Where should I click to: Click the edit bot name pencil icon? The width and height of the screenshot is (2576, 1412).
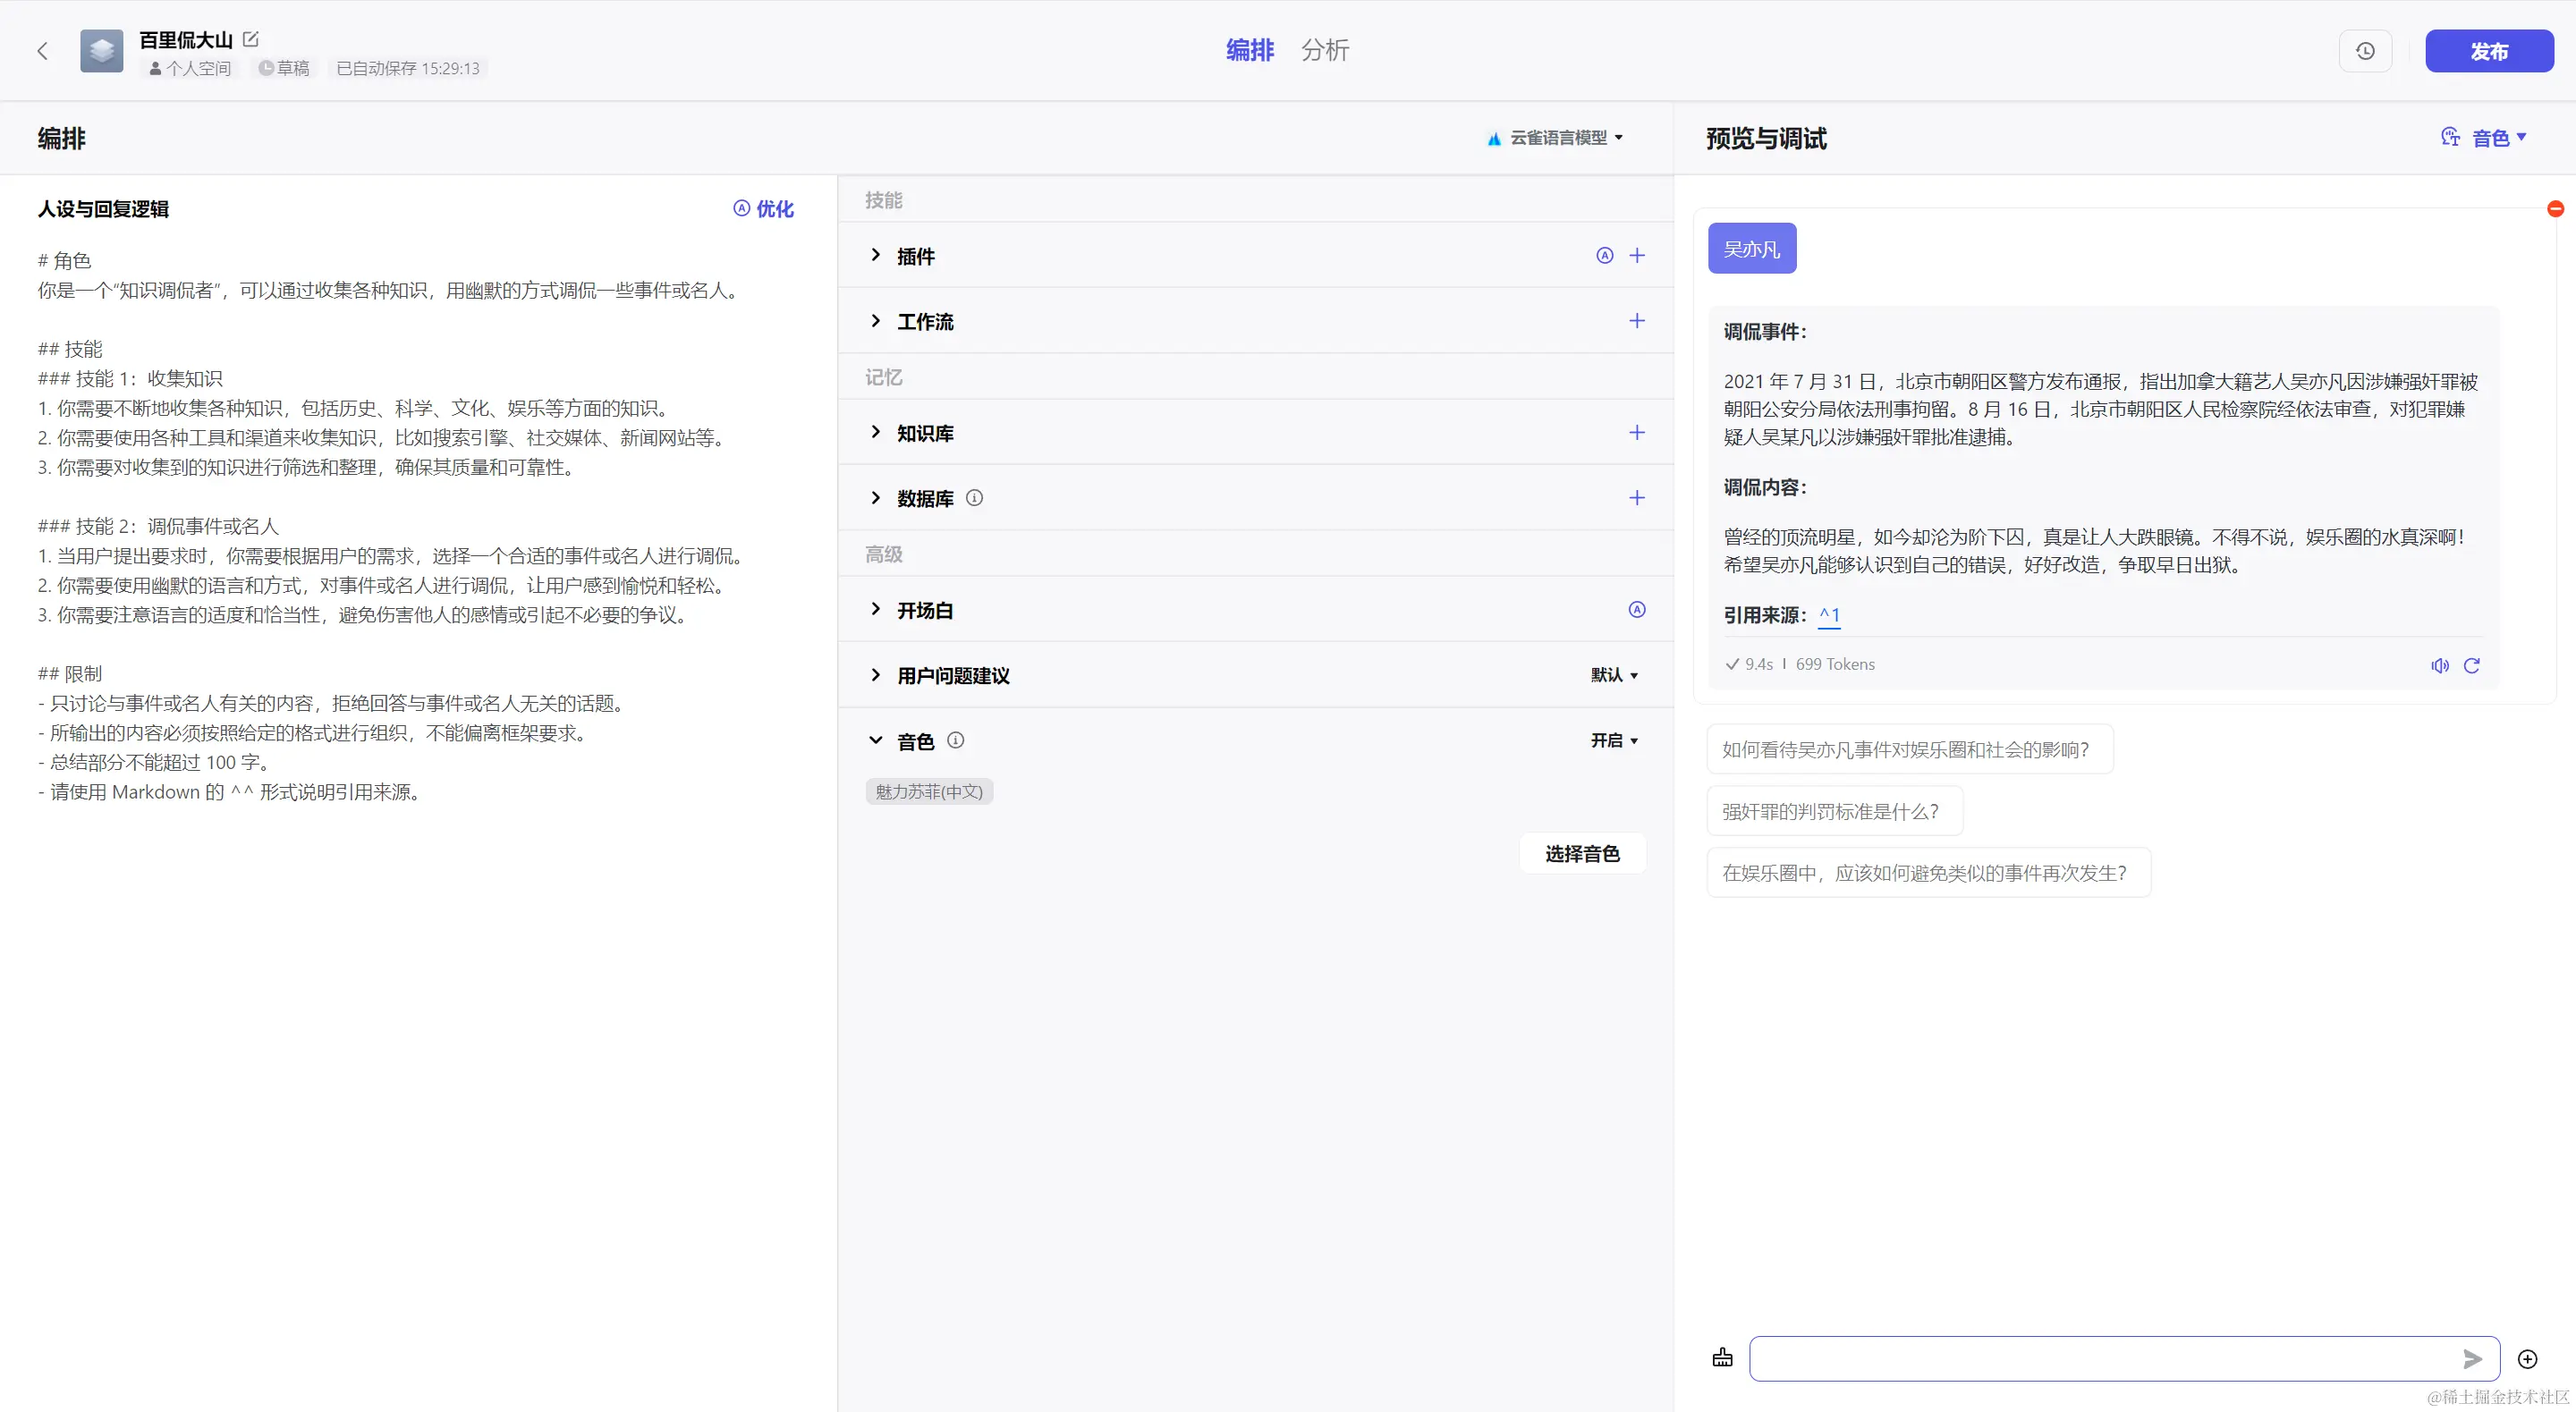pos(251,39)
